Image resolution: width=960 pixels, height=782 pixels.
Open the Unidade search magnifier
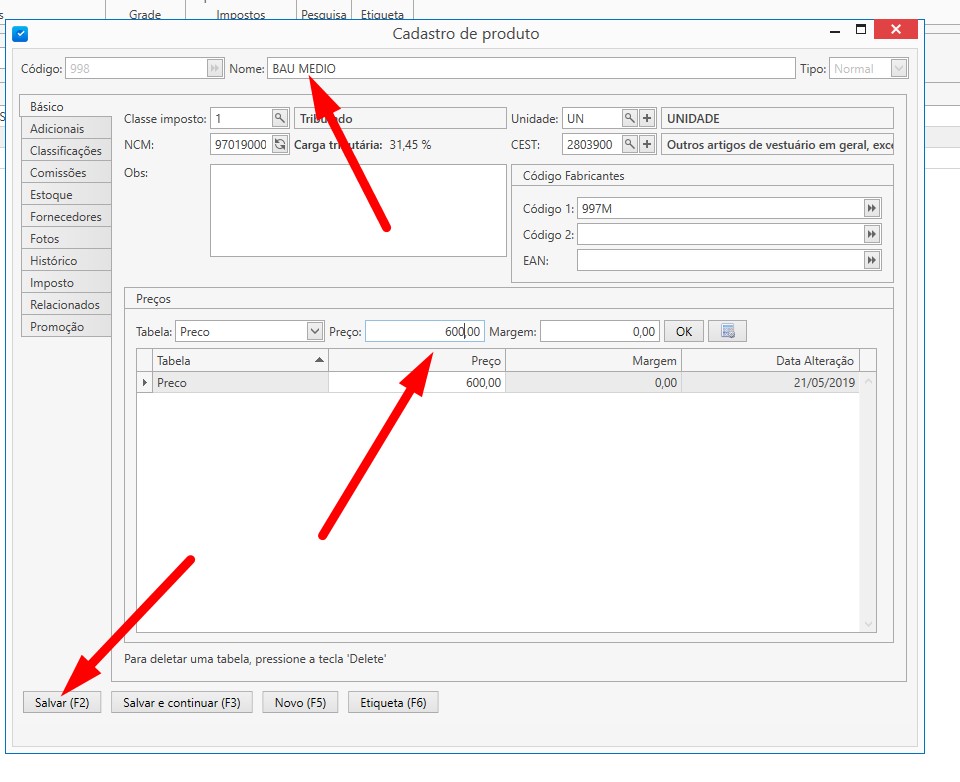[x=629, y=118]
